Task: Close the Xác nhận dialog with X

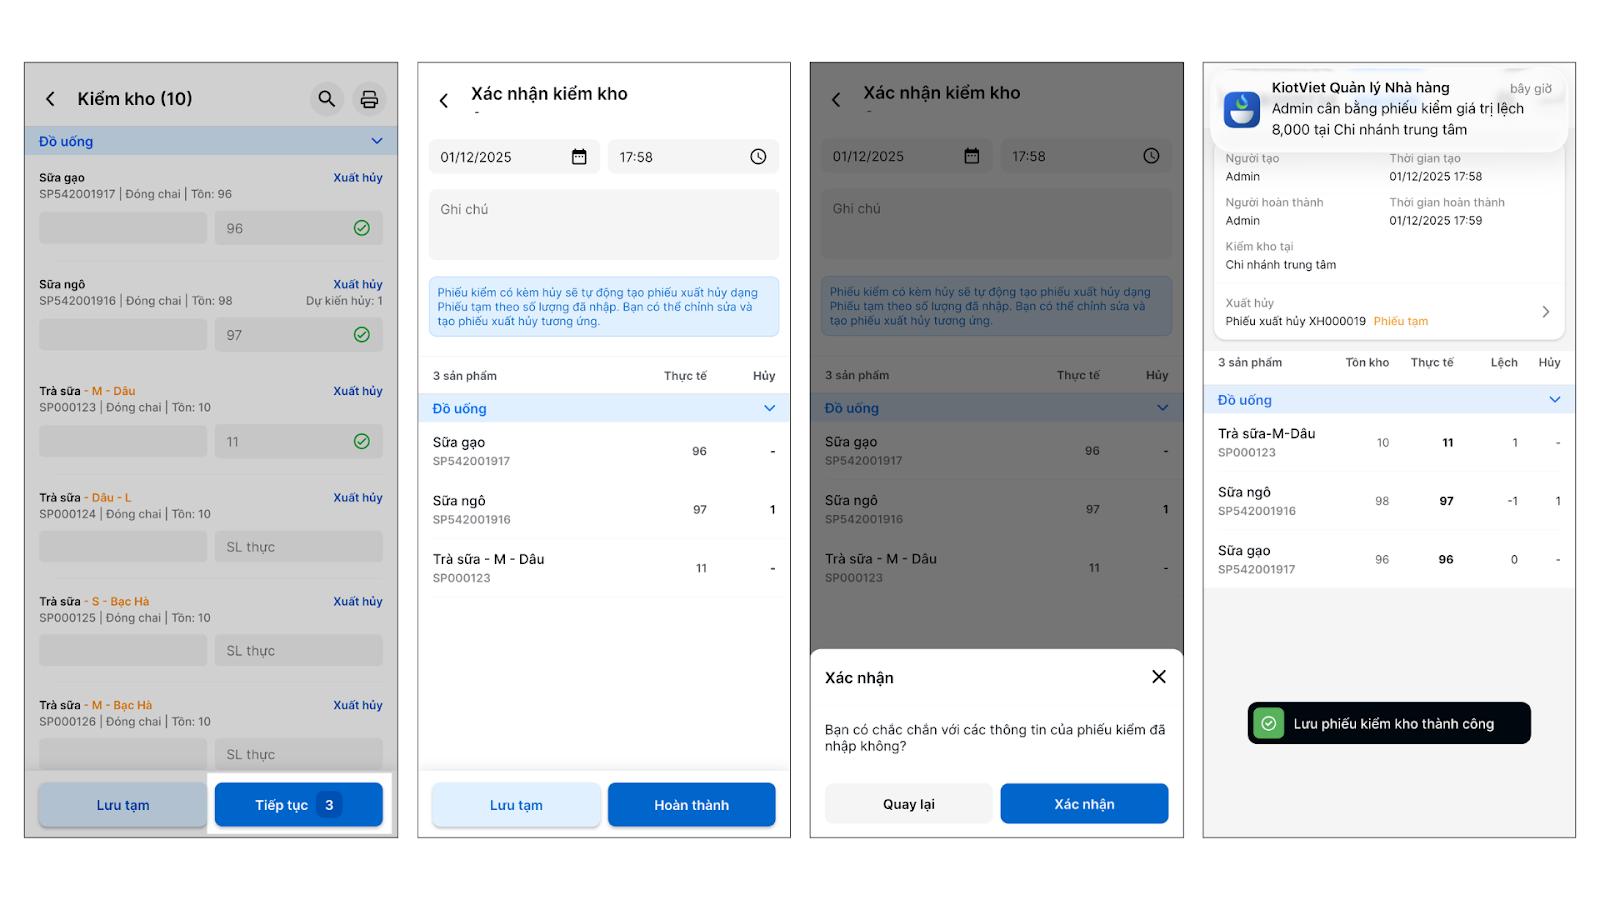Action: pyautogui.click(x=1159, y=677)
